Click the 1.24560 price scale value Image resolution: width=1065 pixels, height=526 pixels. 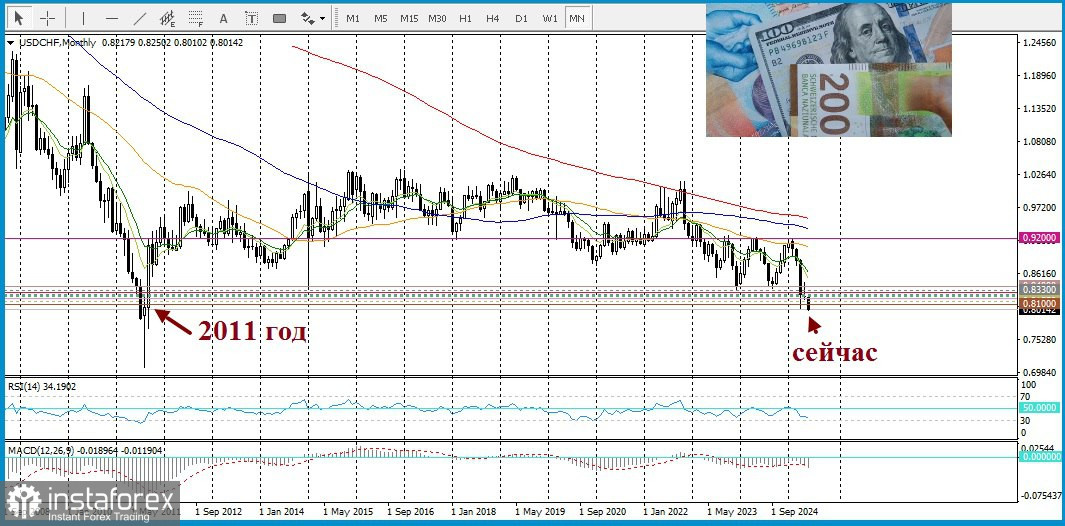pyautogui.click(x=1041, y=43)
